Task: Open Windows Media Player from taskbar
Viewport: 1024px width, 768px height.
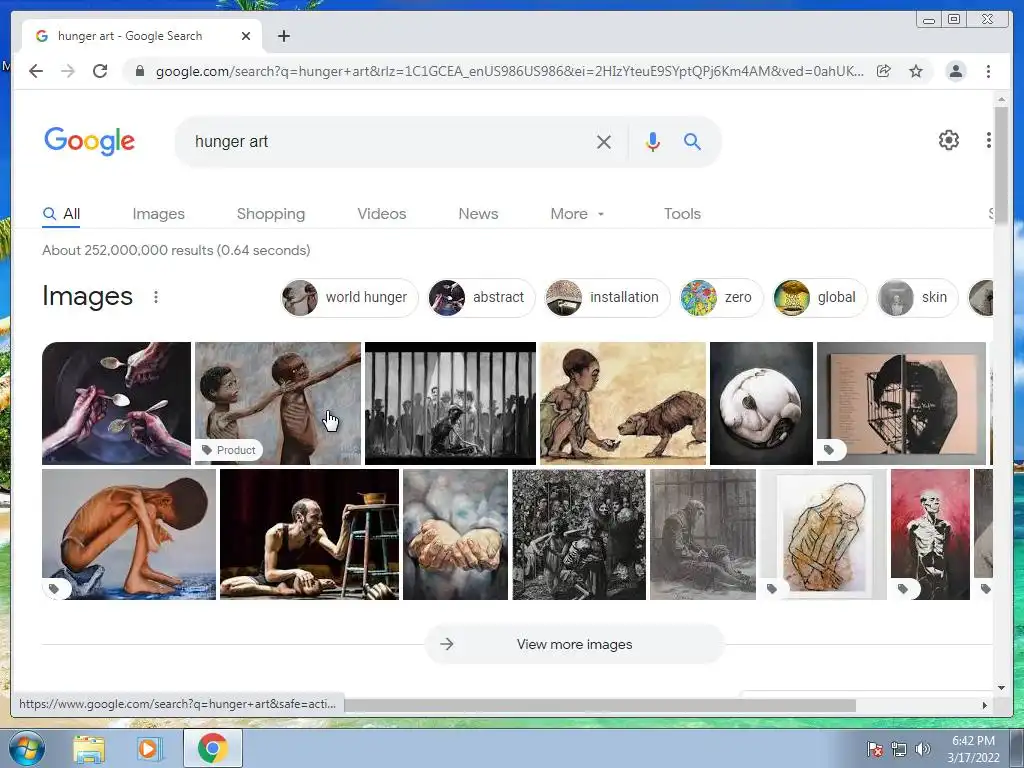Action: (x=148, y=748)
